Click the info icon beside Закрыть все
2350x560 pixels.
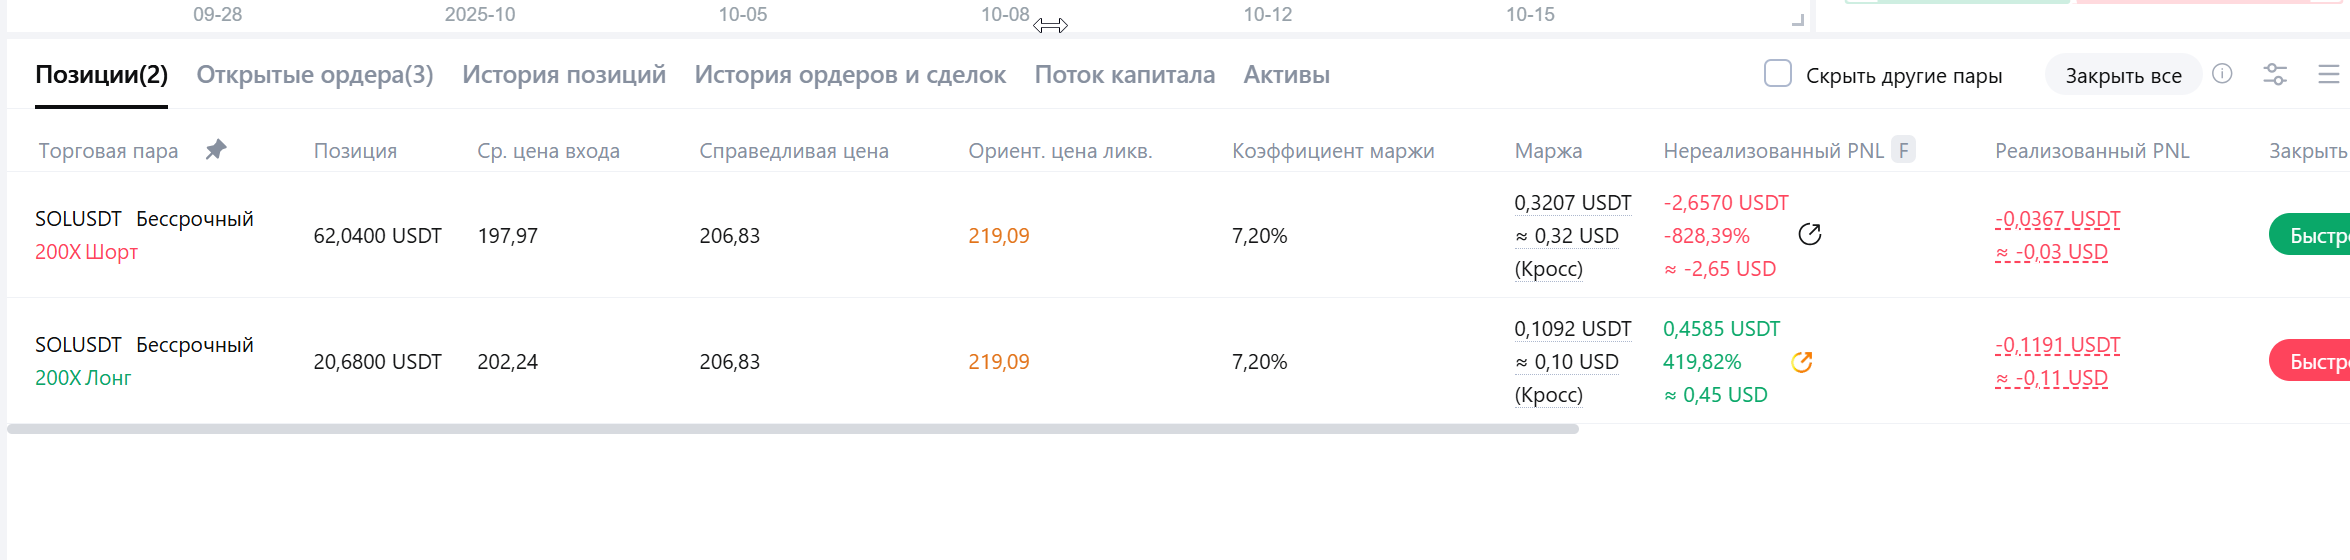(2222, 74)
